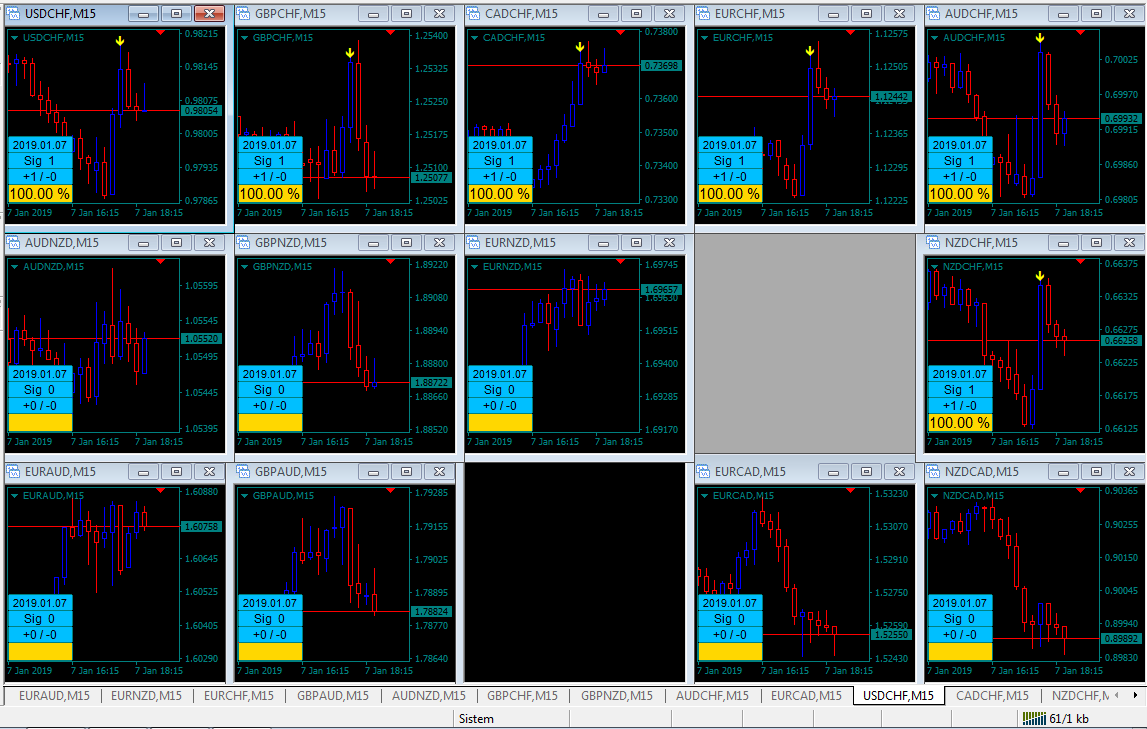Click the yellow signal arrow on USDCHF chart

(x=120, y=41)
